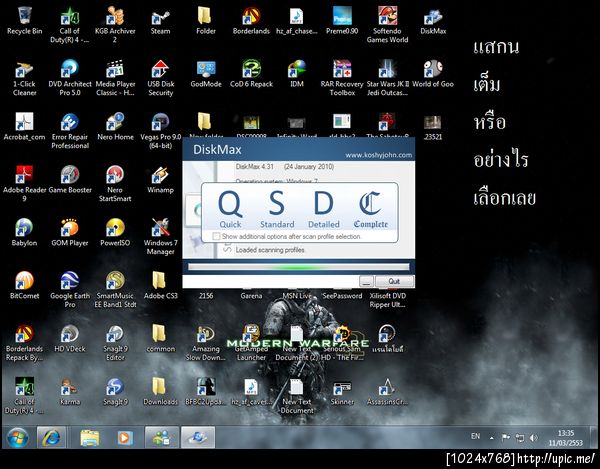Image resolution: width=600 pixels, height=469 pixels.
Task: Select the Detailed scan profile in DiskMax
Action: [324, 209]
